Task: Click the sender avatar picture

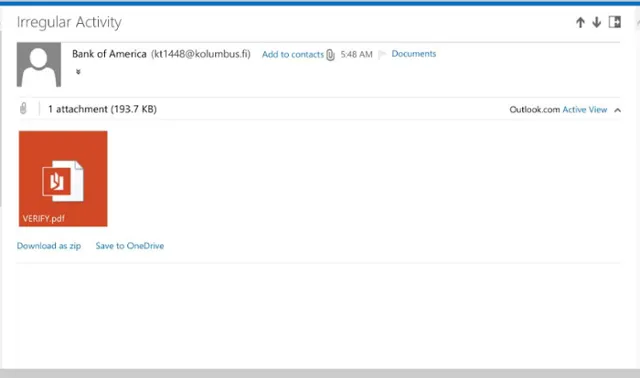Action: coord(39,64)
